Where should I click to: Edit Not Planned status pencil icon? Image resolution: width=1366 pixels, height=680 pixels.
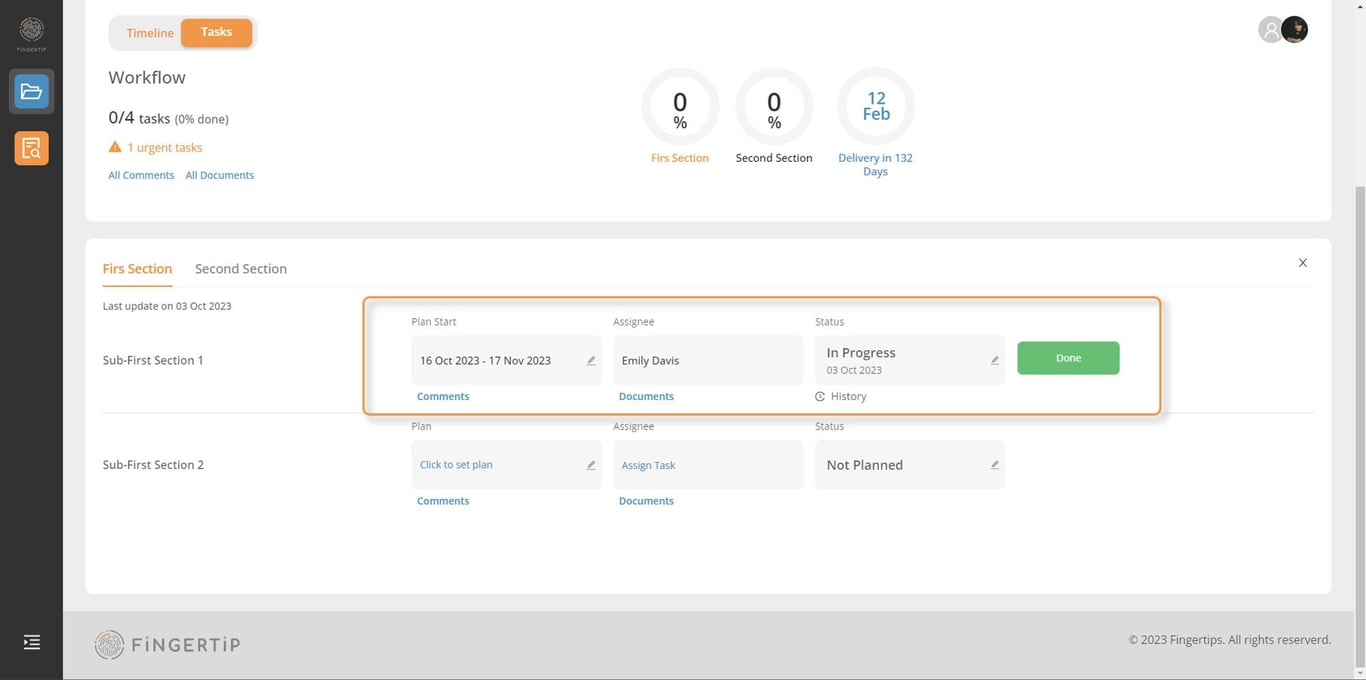click(995, 465)
